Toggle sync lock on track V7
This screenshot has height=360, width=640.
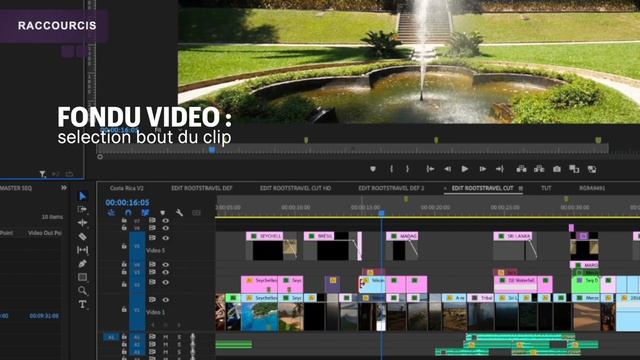pyautogui.click(x=152, y=220)
